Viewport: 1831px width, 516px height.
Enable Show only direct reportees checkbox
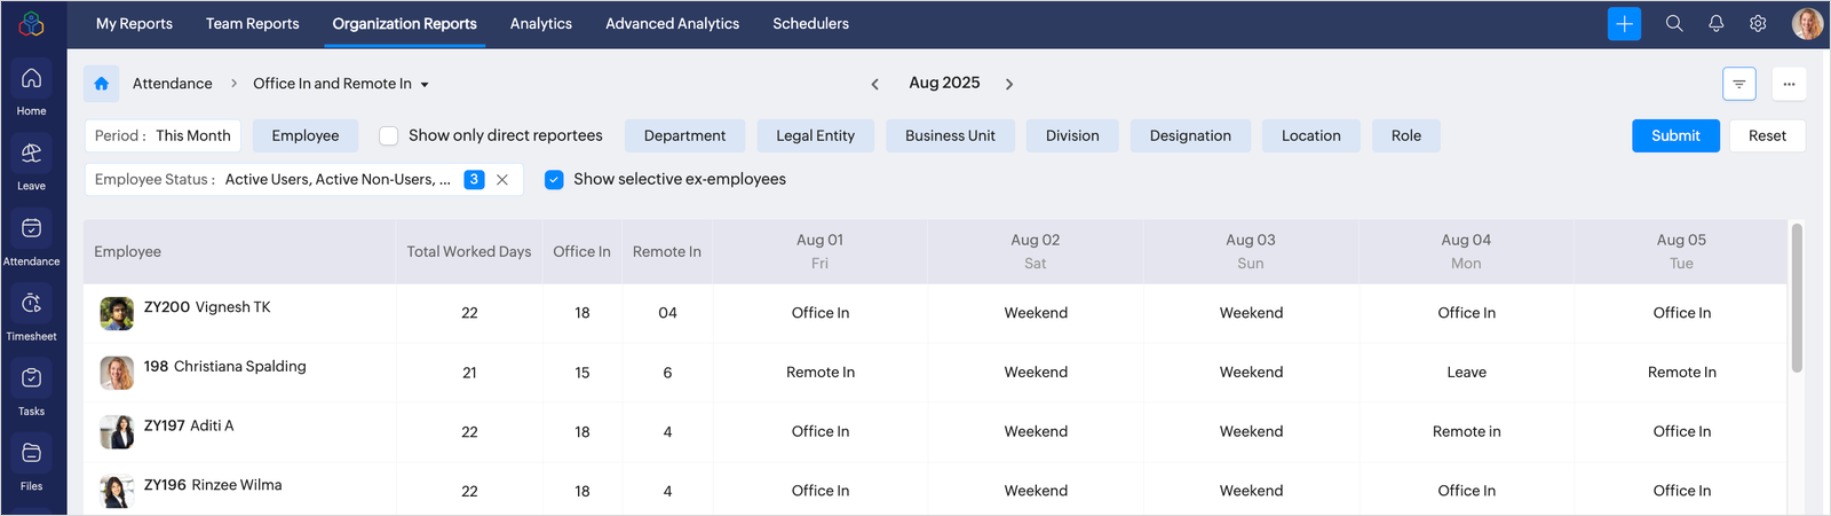pyautogui.click(x=389, y=136)
